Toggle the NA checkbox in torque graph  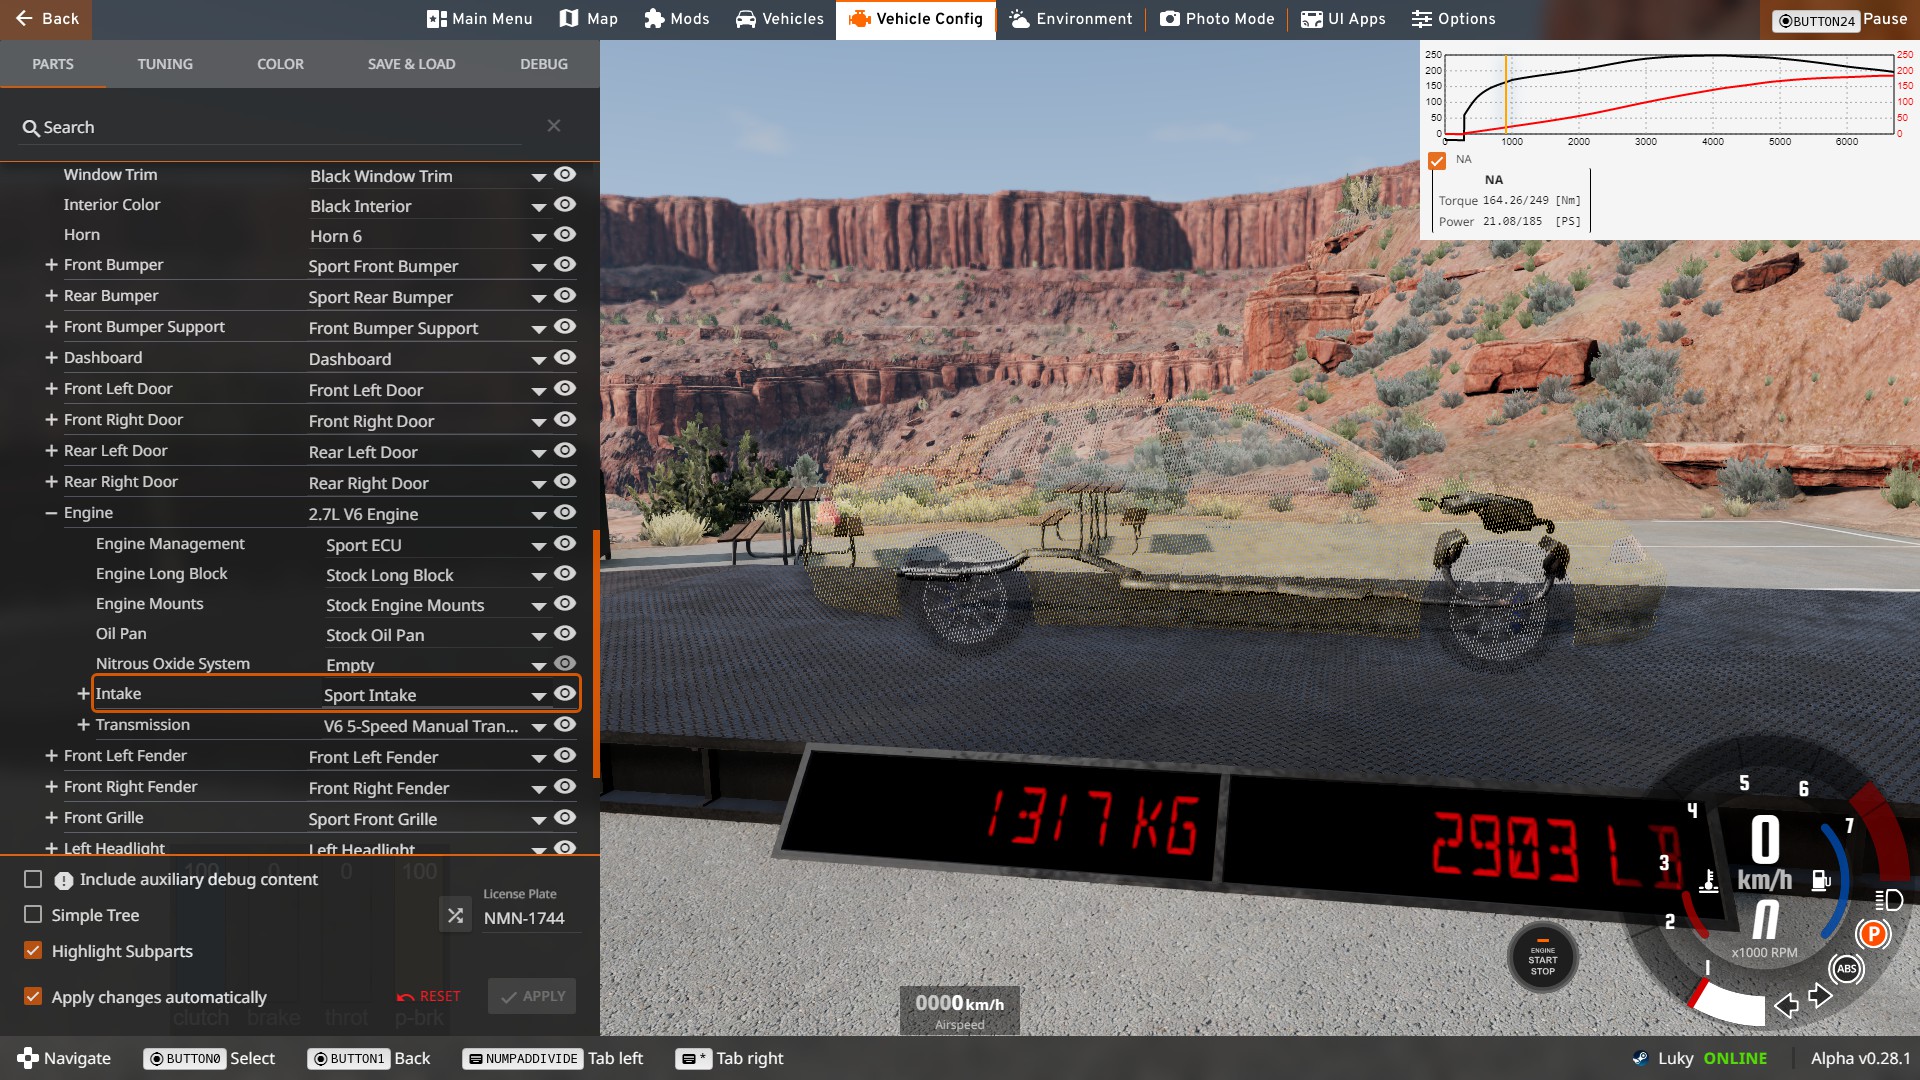pyautogui.click(x=1437, y=161)
